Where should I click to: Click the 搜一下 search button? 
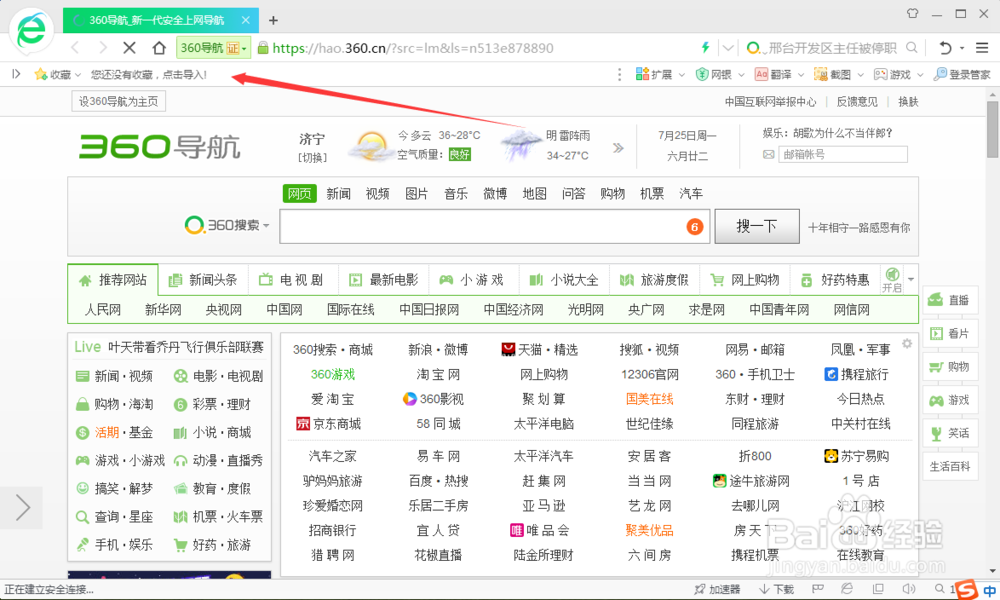[757, 226]
